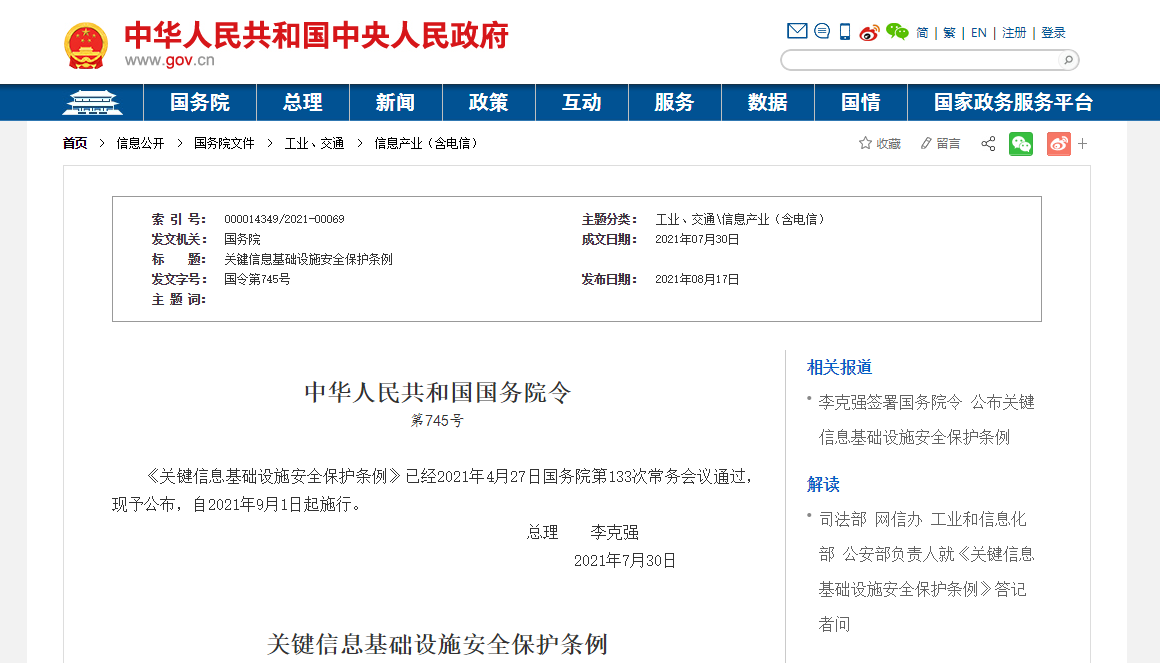
Task: Click the Great Hall home icon in navbar
Action: (x=93, y=103)
